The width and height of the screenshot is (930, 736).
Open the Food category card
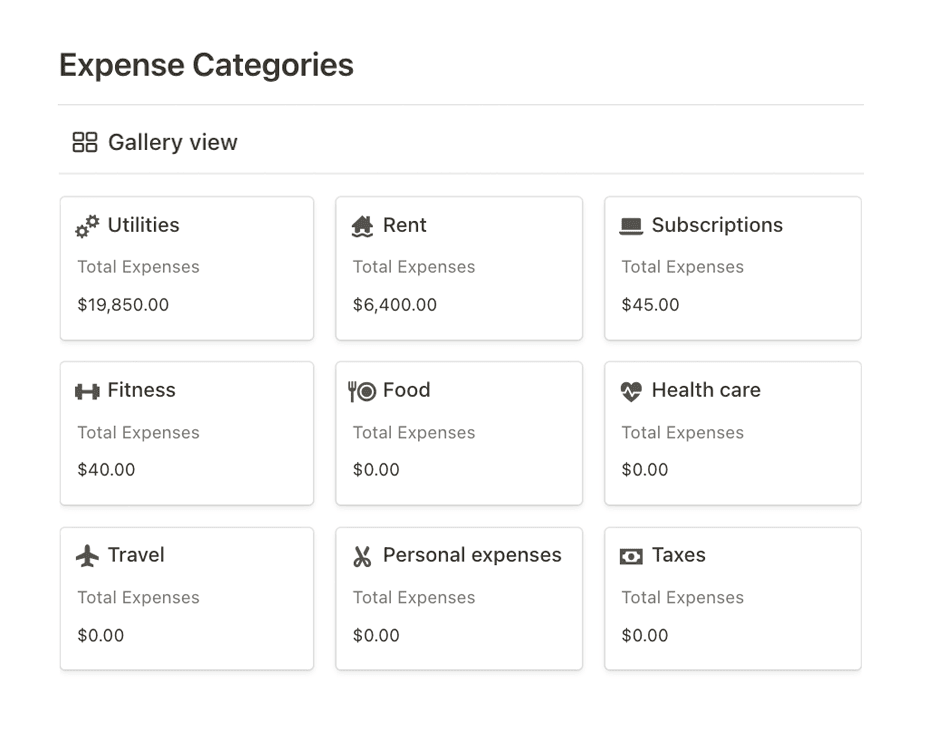(x=459, y=432)
